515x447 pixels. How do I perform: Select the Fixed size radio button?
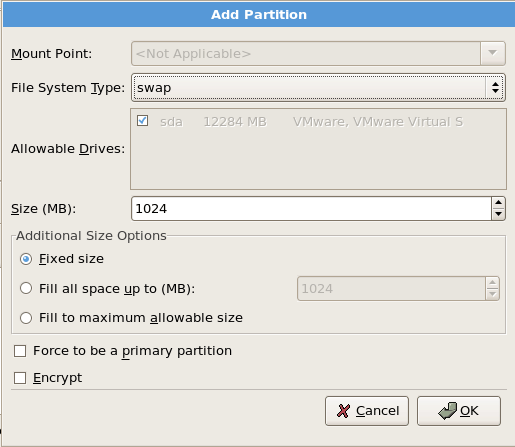coord(26,259)
